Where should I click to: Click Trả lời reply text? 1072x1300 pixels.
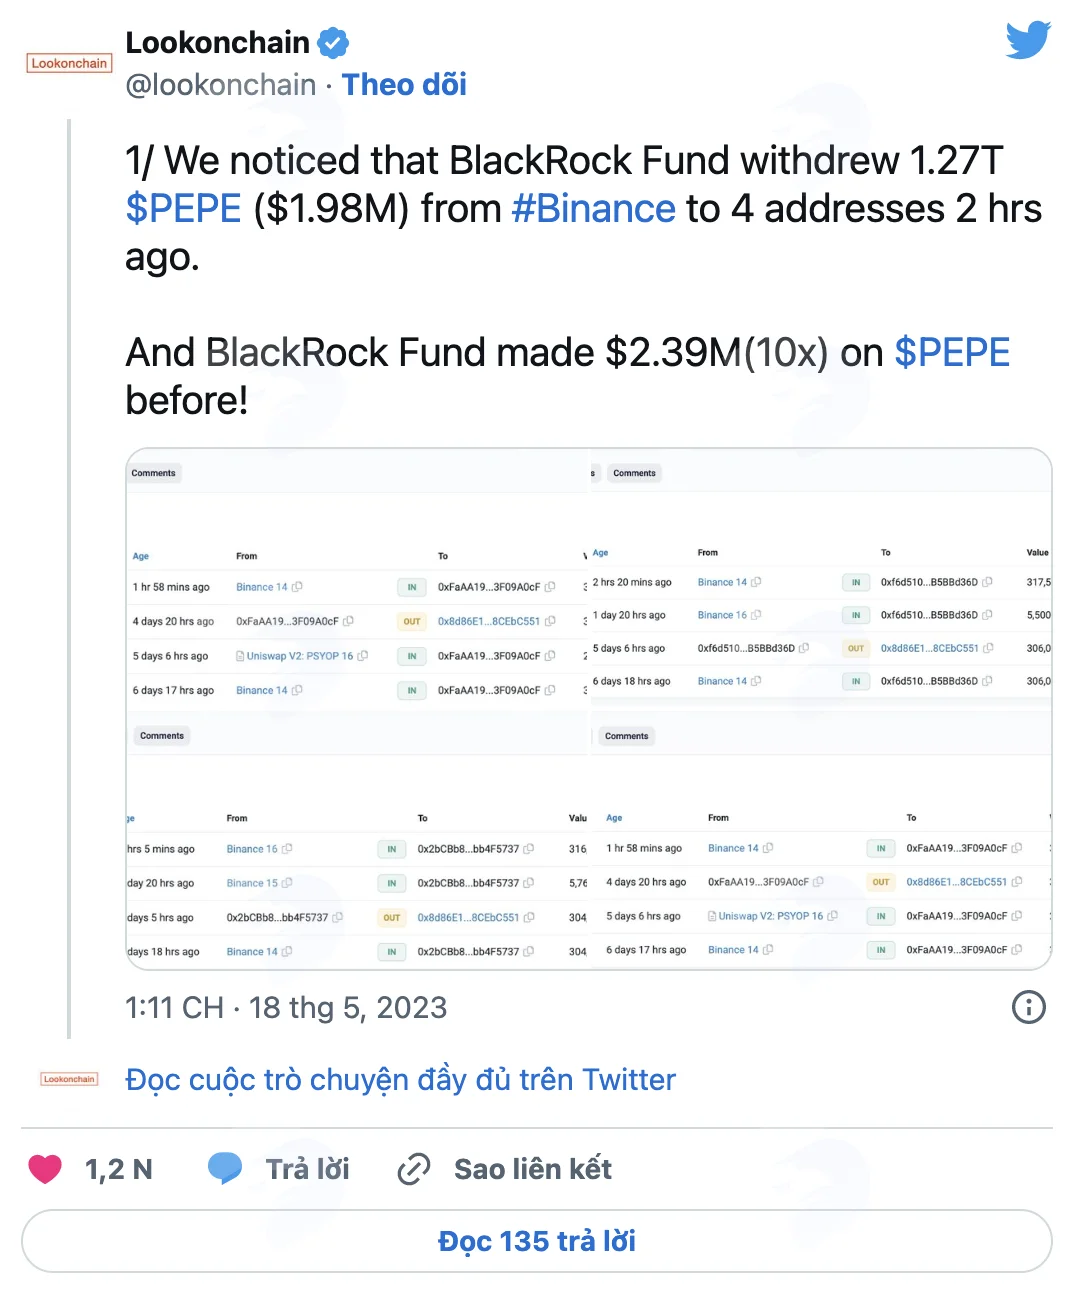(307, 1169)
